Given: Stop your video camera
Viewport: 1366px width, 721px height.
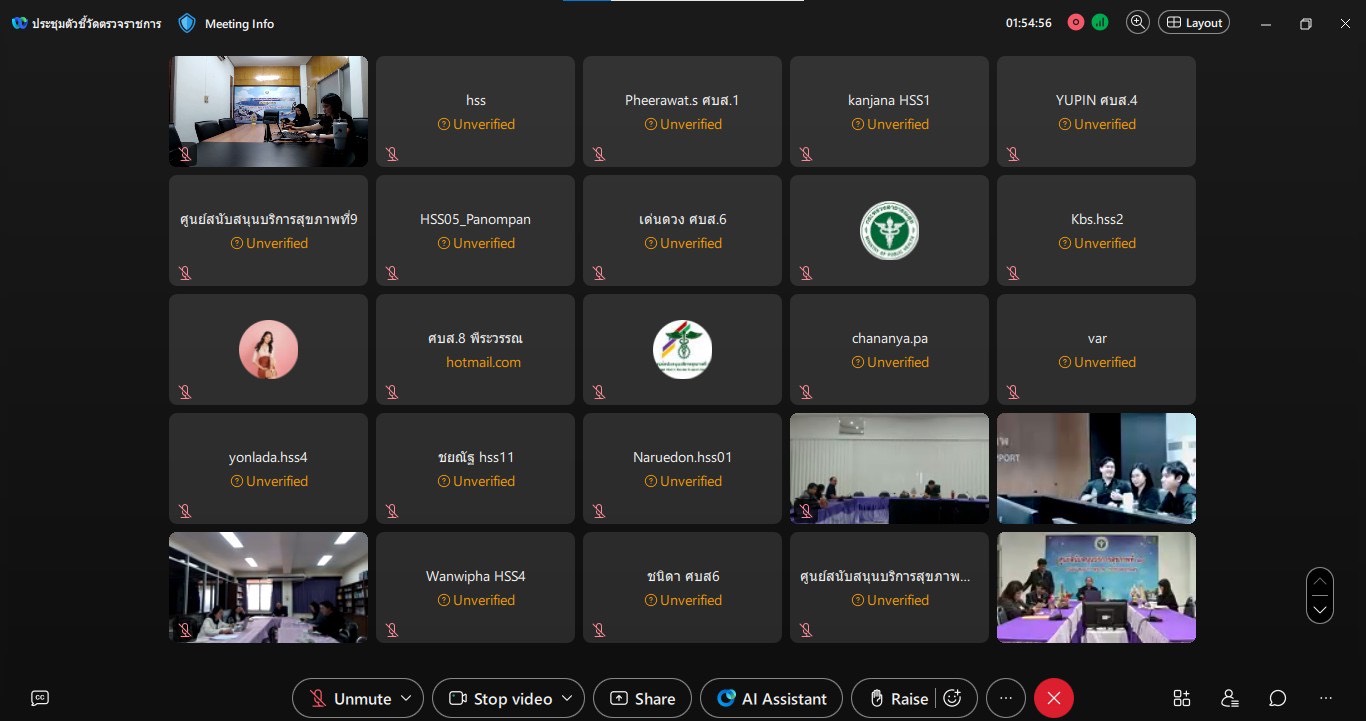Looking at the screenshot, I should (502, 699).
